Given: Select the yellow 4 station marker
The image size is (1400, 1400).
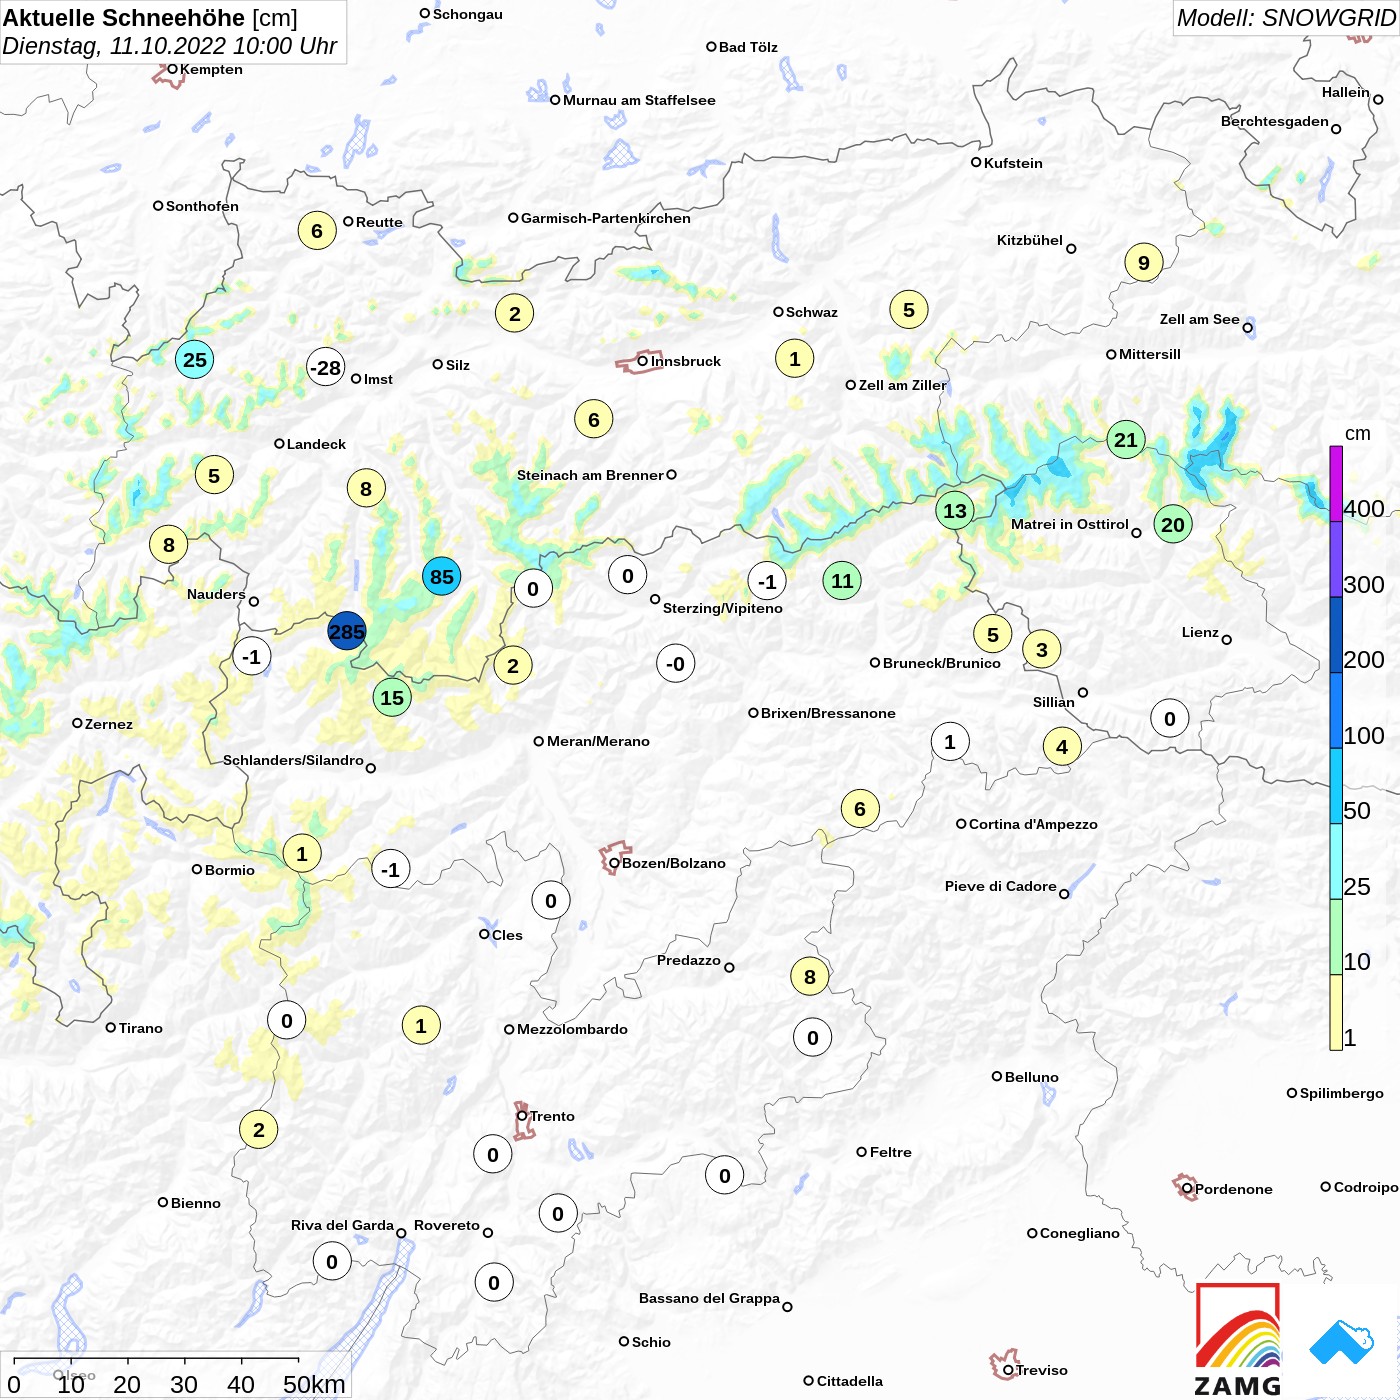Looking at the screenshot, I should pos(1062,746).
